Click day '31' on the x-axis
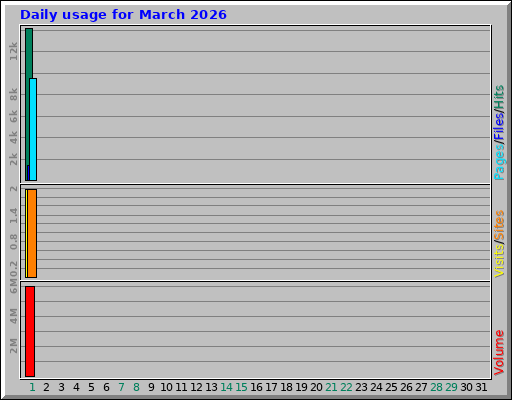Screen dimensions: 512x400 [481, 387]
